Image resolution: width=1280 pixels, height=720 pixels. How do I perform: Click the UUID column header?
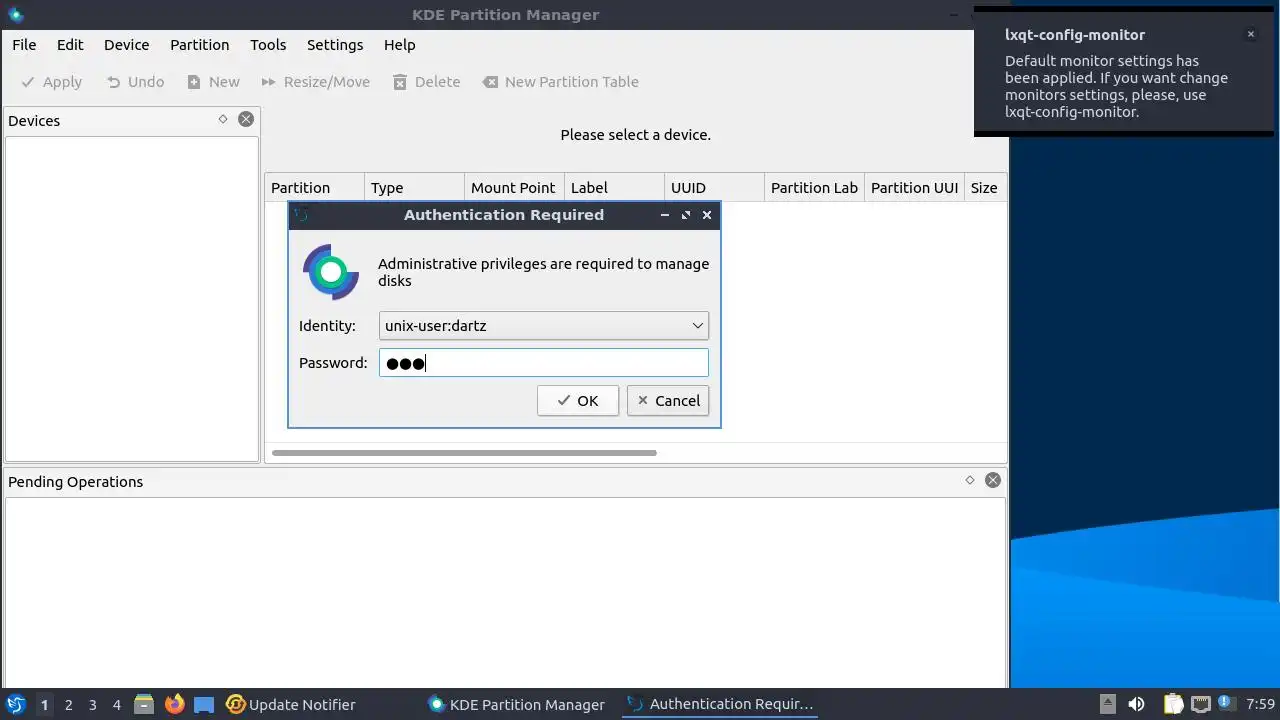(x=715, y=188)
